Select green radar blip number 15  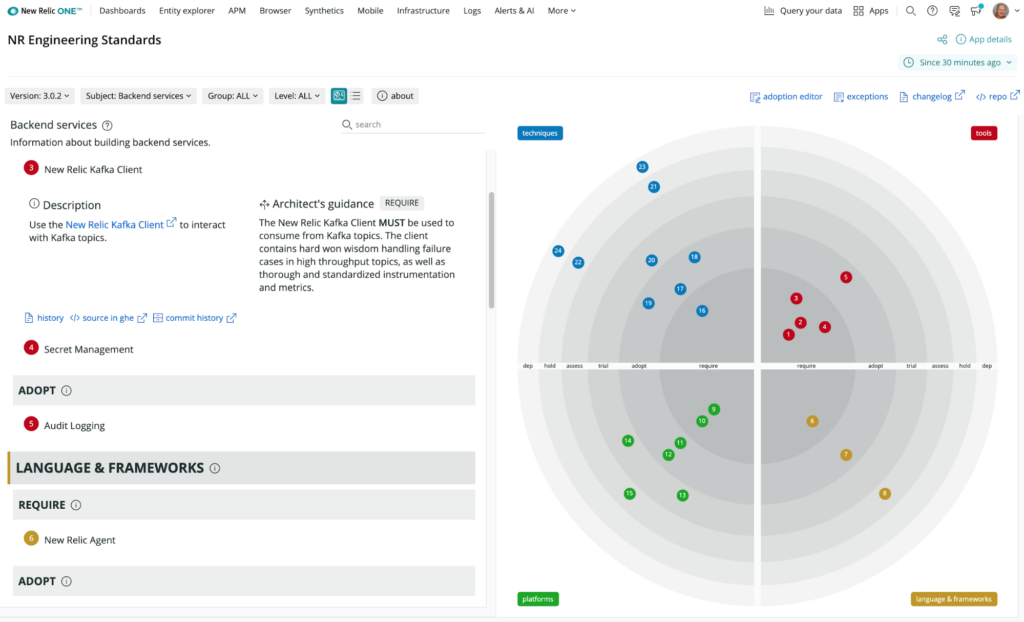630,493
